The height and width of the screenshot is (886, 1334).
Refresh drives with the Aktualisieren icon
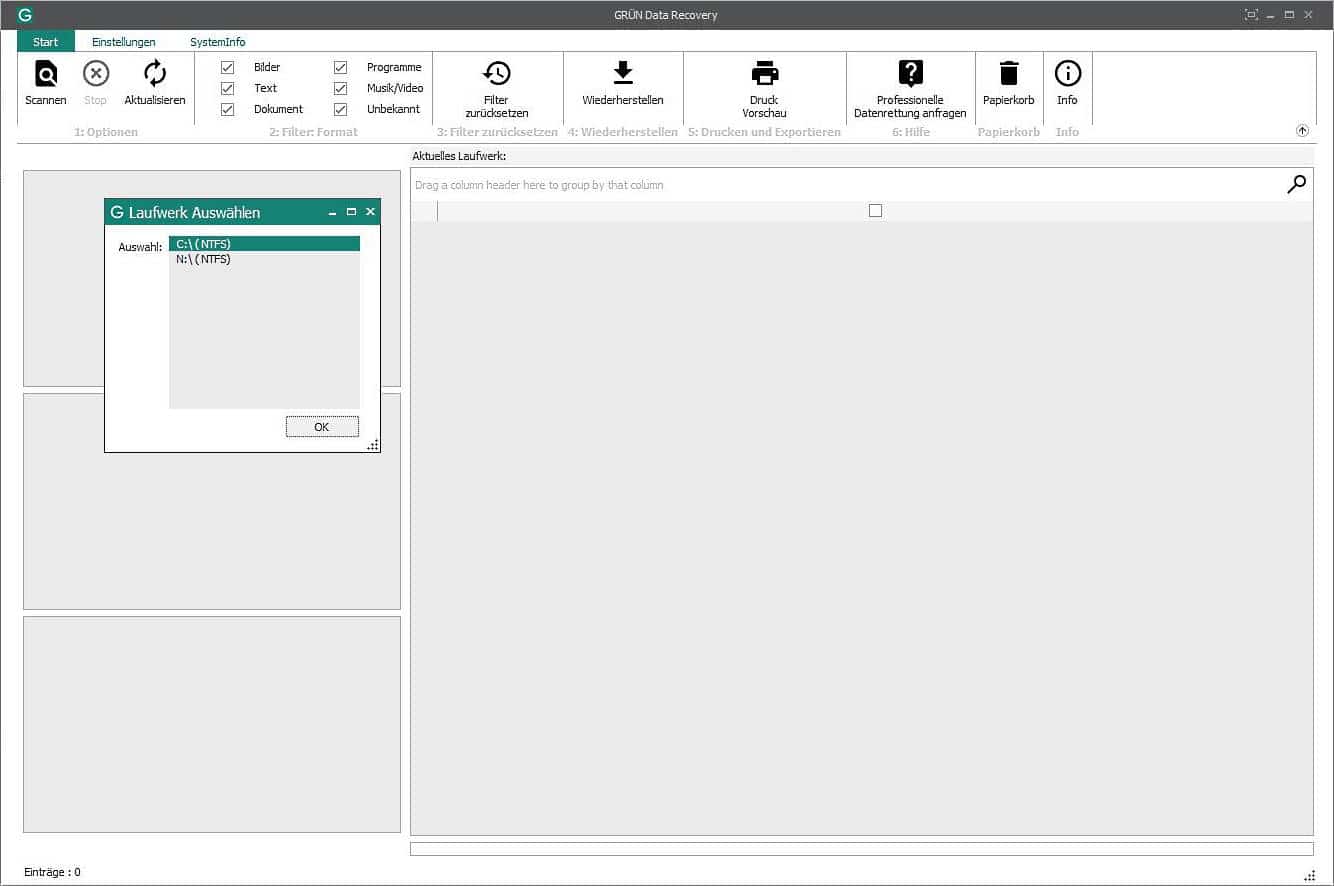[155, 74]
